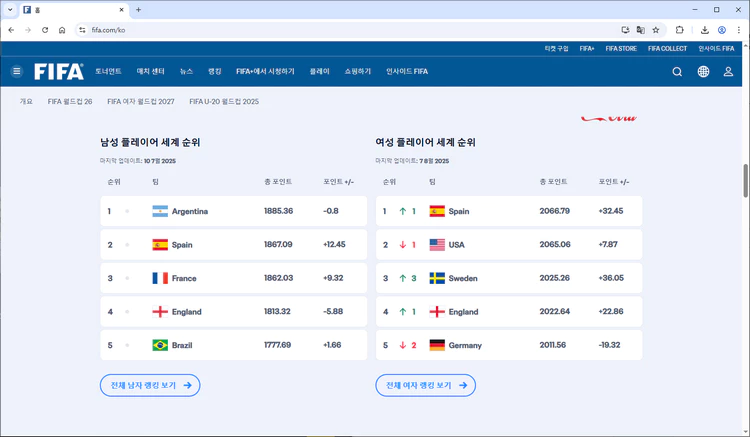Viewport: 750px width, 437px height.
Task: Open the user account profile icon
Action: pos(728,72)
